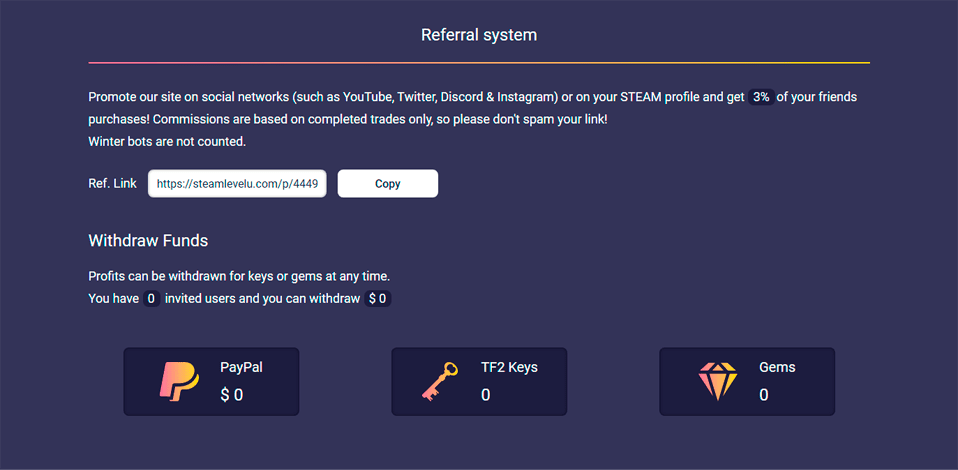
Task: Click the TF2 Keys 0 balance
Action: click(x=486, y=395)
